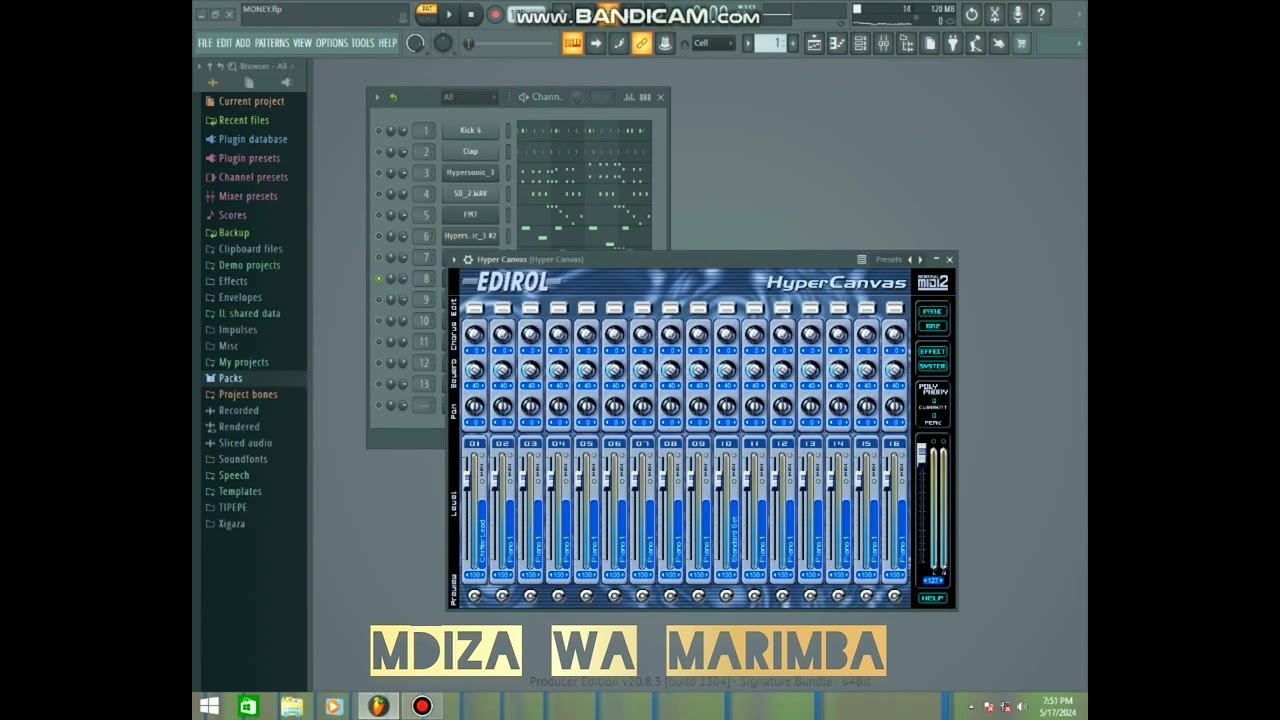Start playback with the Play button
The width and height of the screenshot is (1280, 720).
point(448,14)
